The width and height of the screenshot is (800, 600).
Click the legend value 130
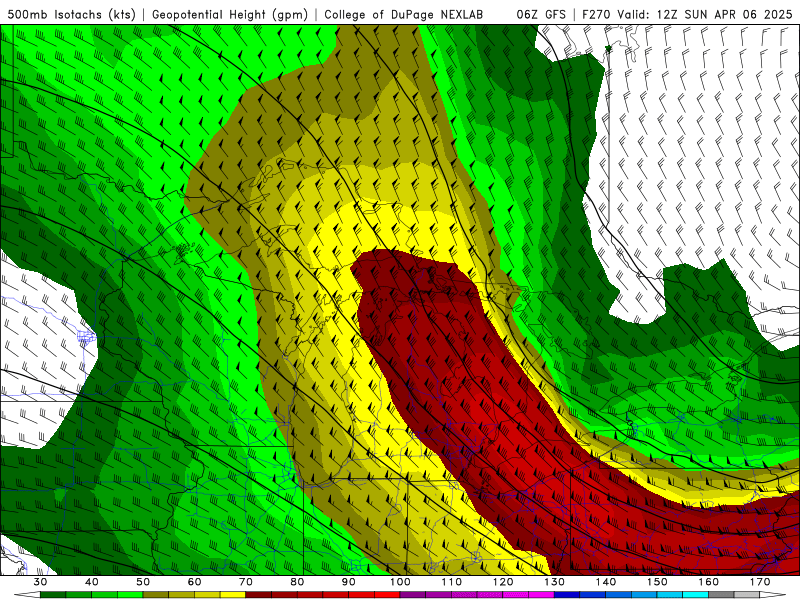point(554,582)
